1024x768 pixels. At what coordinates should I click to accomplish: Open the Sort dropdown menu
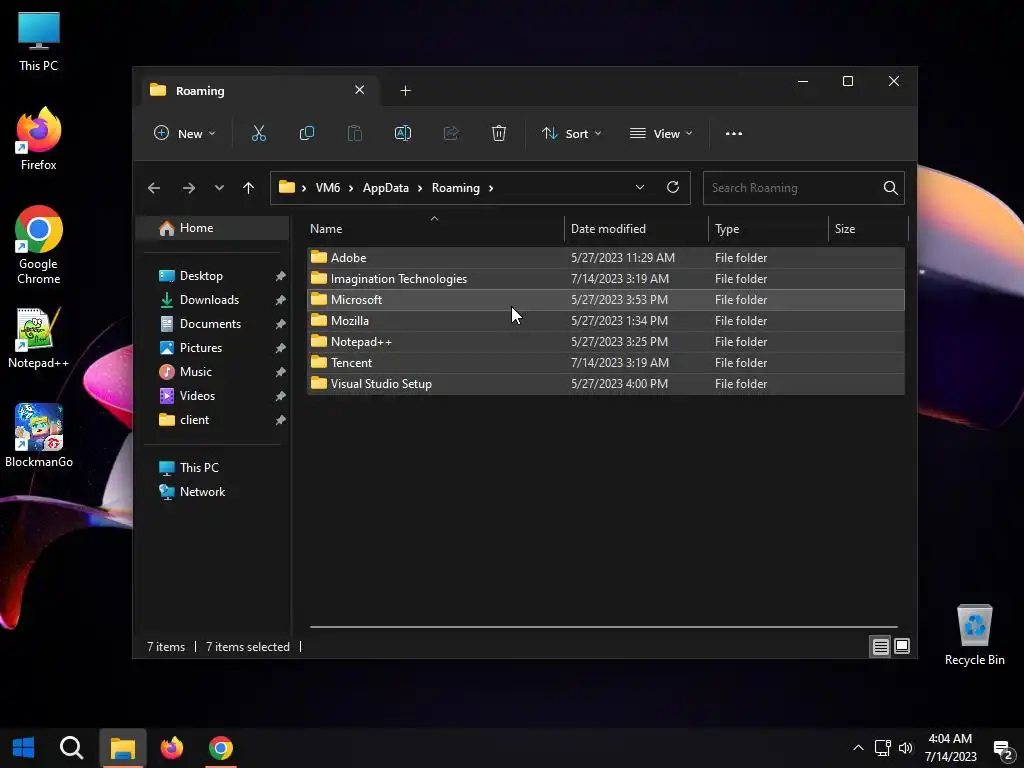(571, 133)
